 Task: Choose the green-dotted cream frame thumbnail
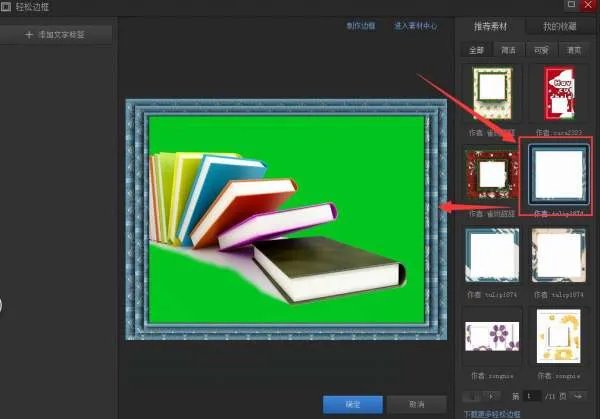pyautogui.click(x=492, y=93)
